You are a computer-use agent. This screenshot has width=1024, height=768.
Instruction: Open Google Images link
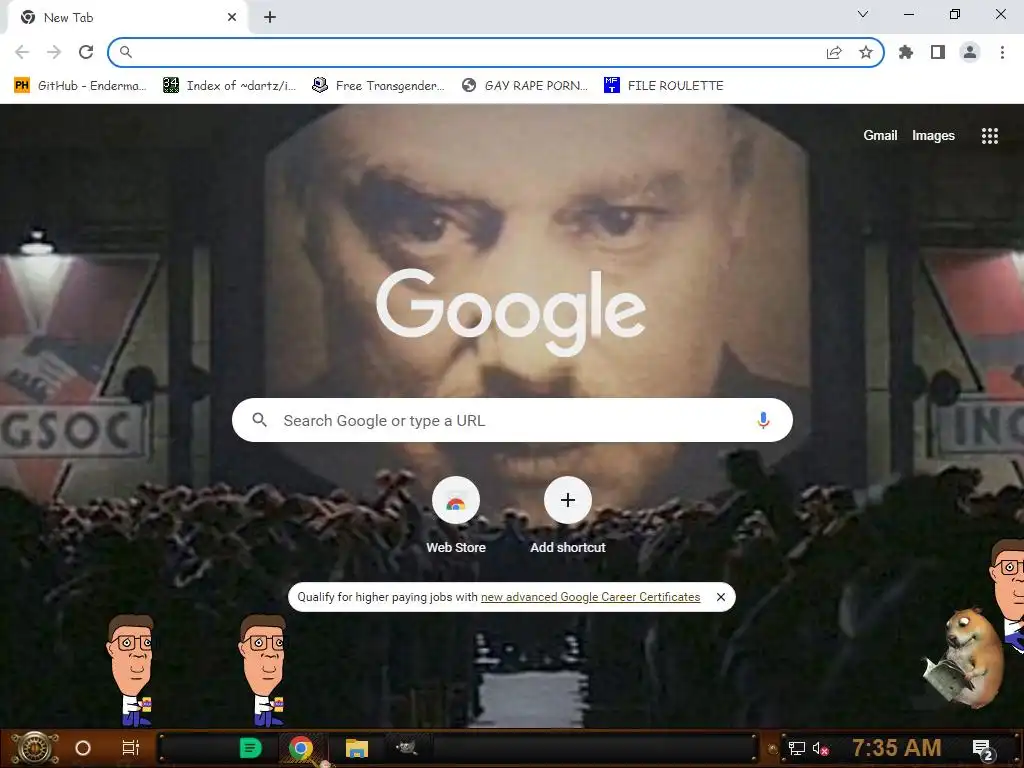(933, 135)
